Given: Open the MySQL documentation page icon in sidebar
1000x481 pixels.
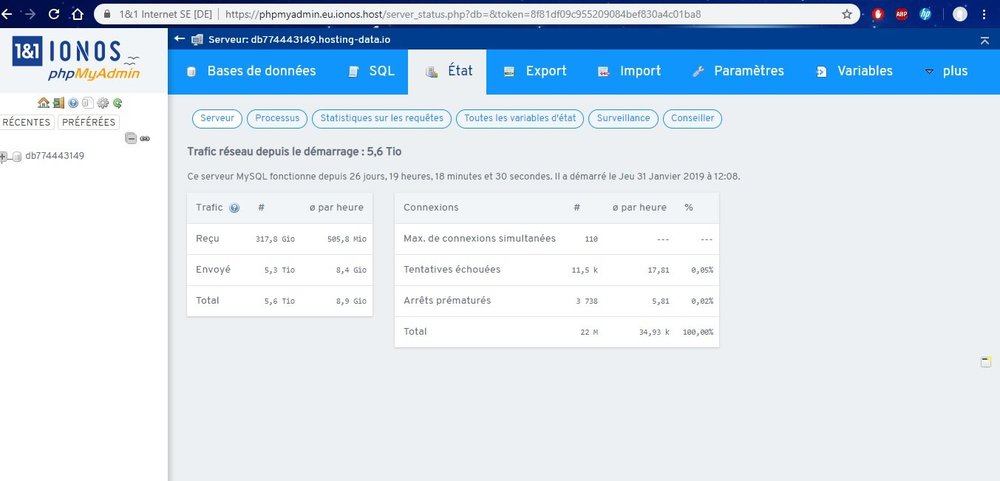Looking at the screenshot, I should (87, 103).
